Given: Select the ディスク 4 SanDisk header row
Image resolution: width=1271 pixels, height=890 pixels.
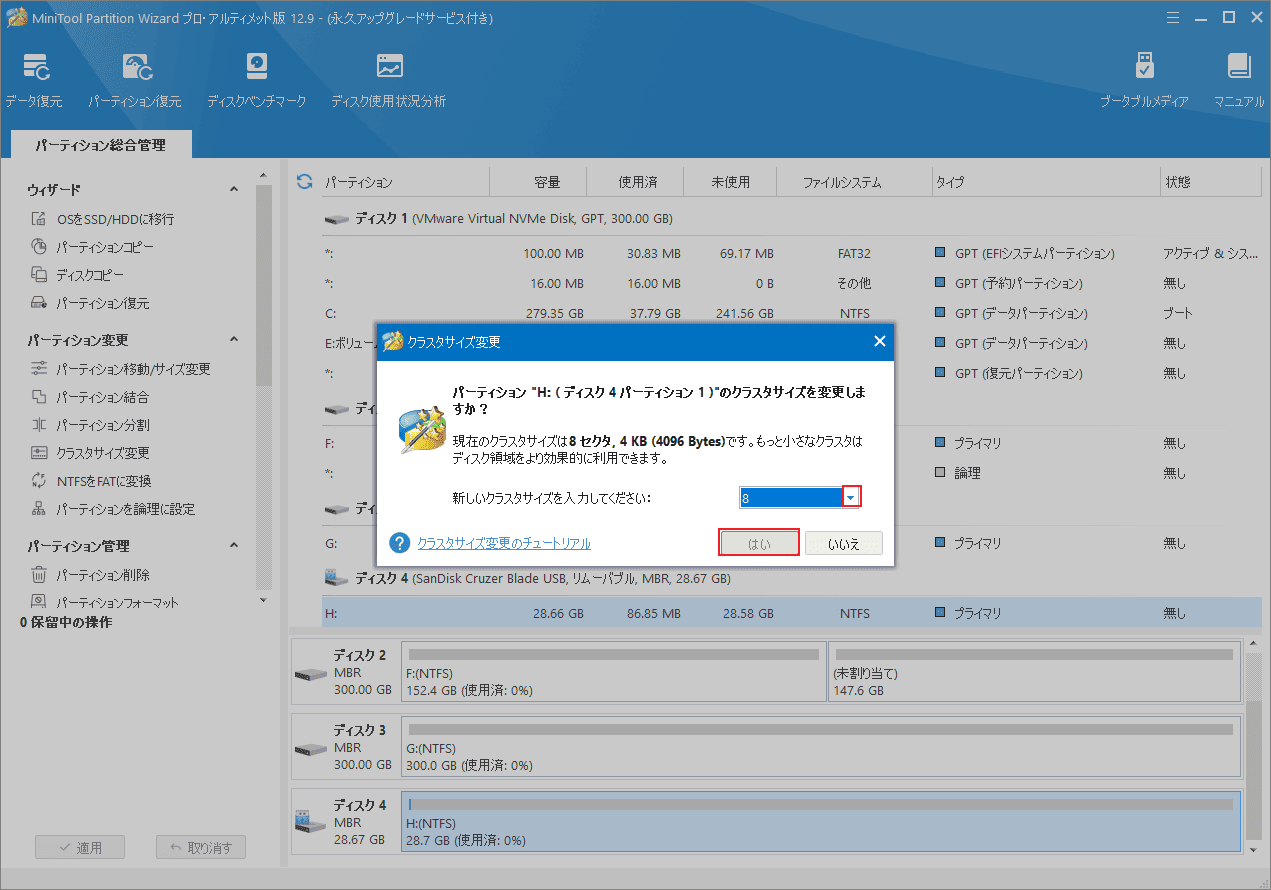Looking at the screenshot, I should (791, 578).
